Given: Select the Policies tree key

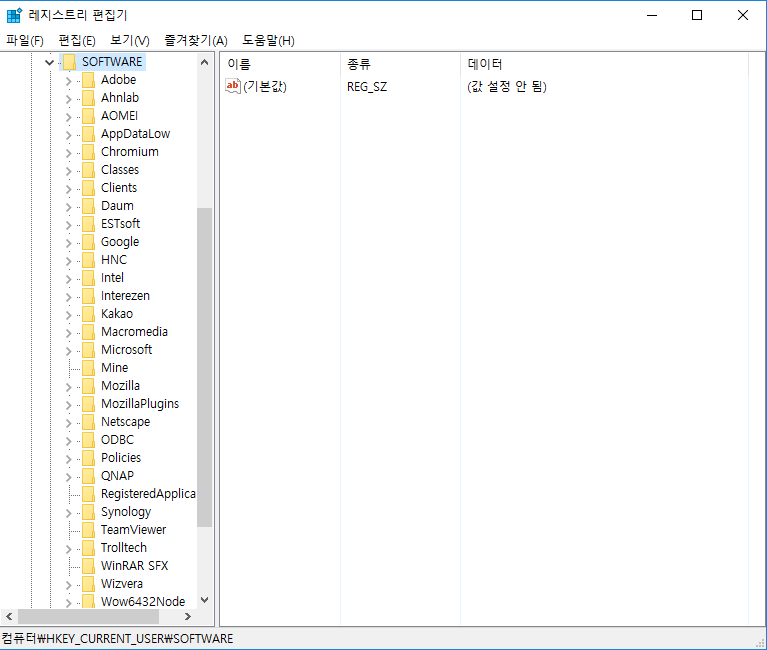Looking at the screenshot, I should (121, 458).
